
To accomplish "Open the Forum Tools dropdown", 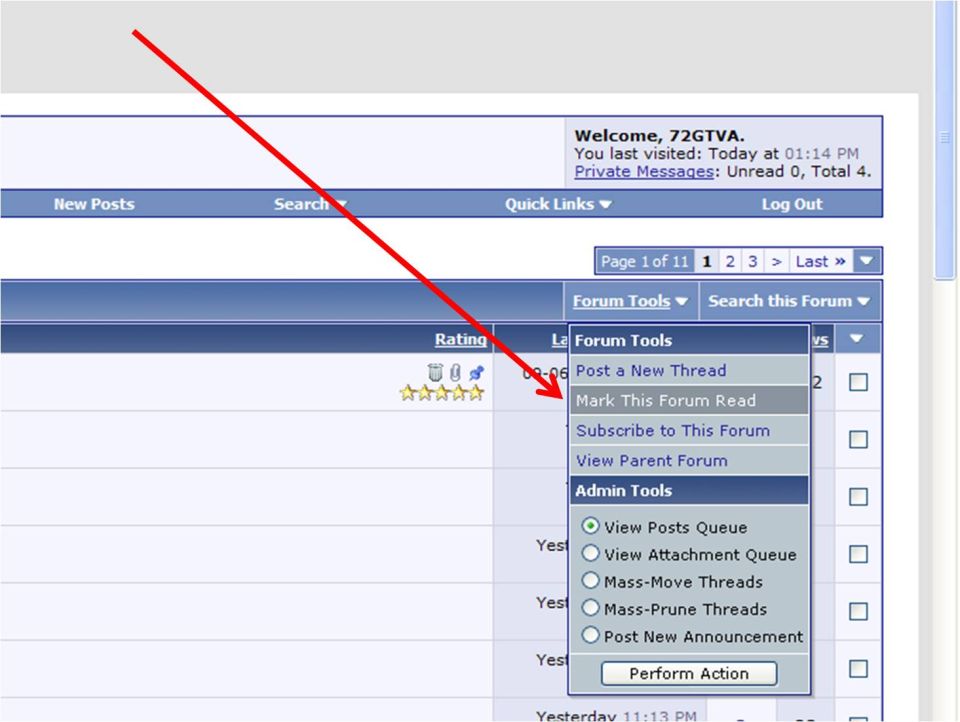I will coord(630,301).
